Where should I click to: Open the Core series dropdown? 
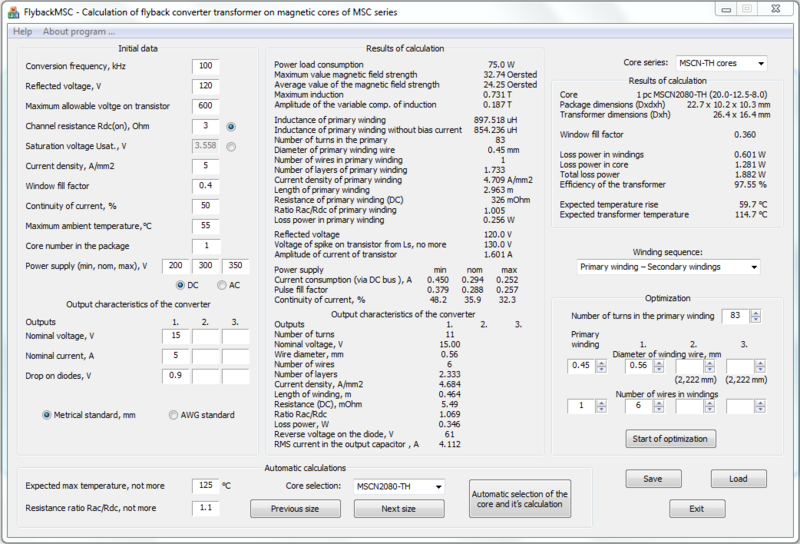point(721,63)
